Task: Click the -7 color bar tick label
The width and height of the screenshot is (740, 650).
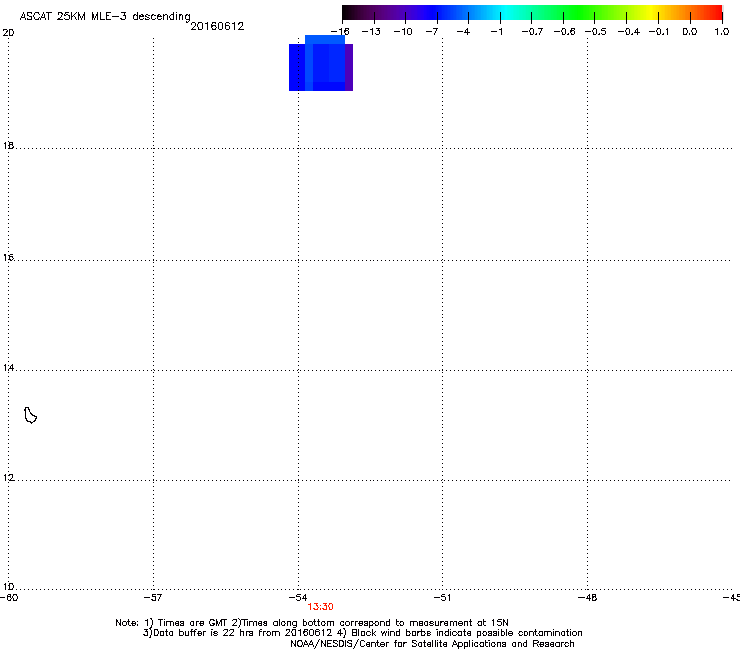Action: coord(432,32)
